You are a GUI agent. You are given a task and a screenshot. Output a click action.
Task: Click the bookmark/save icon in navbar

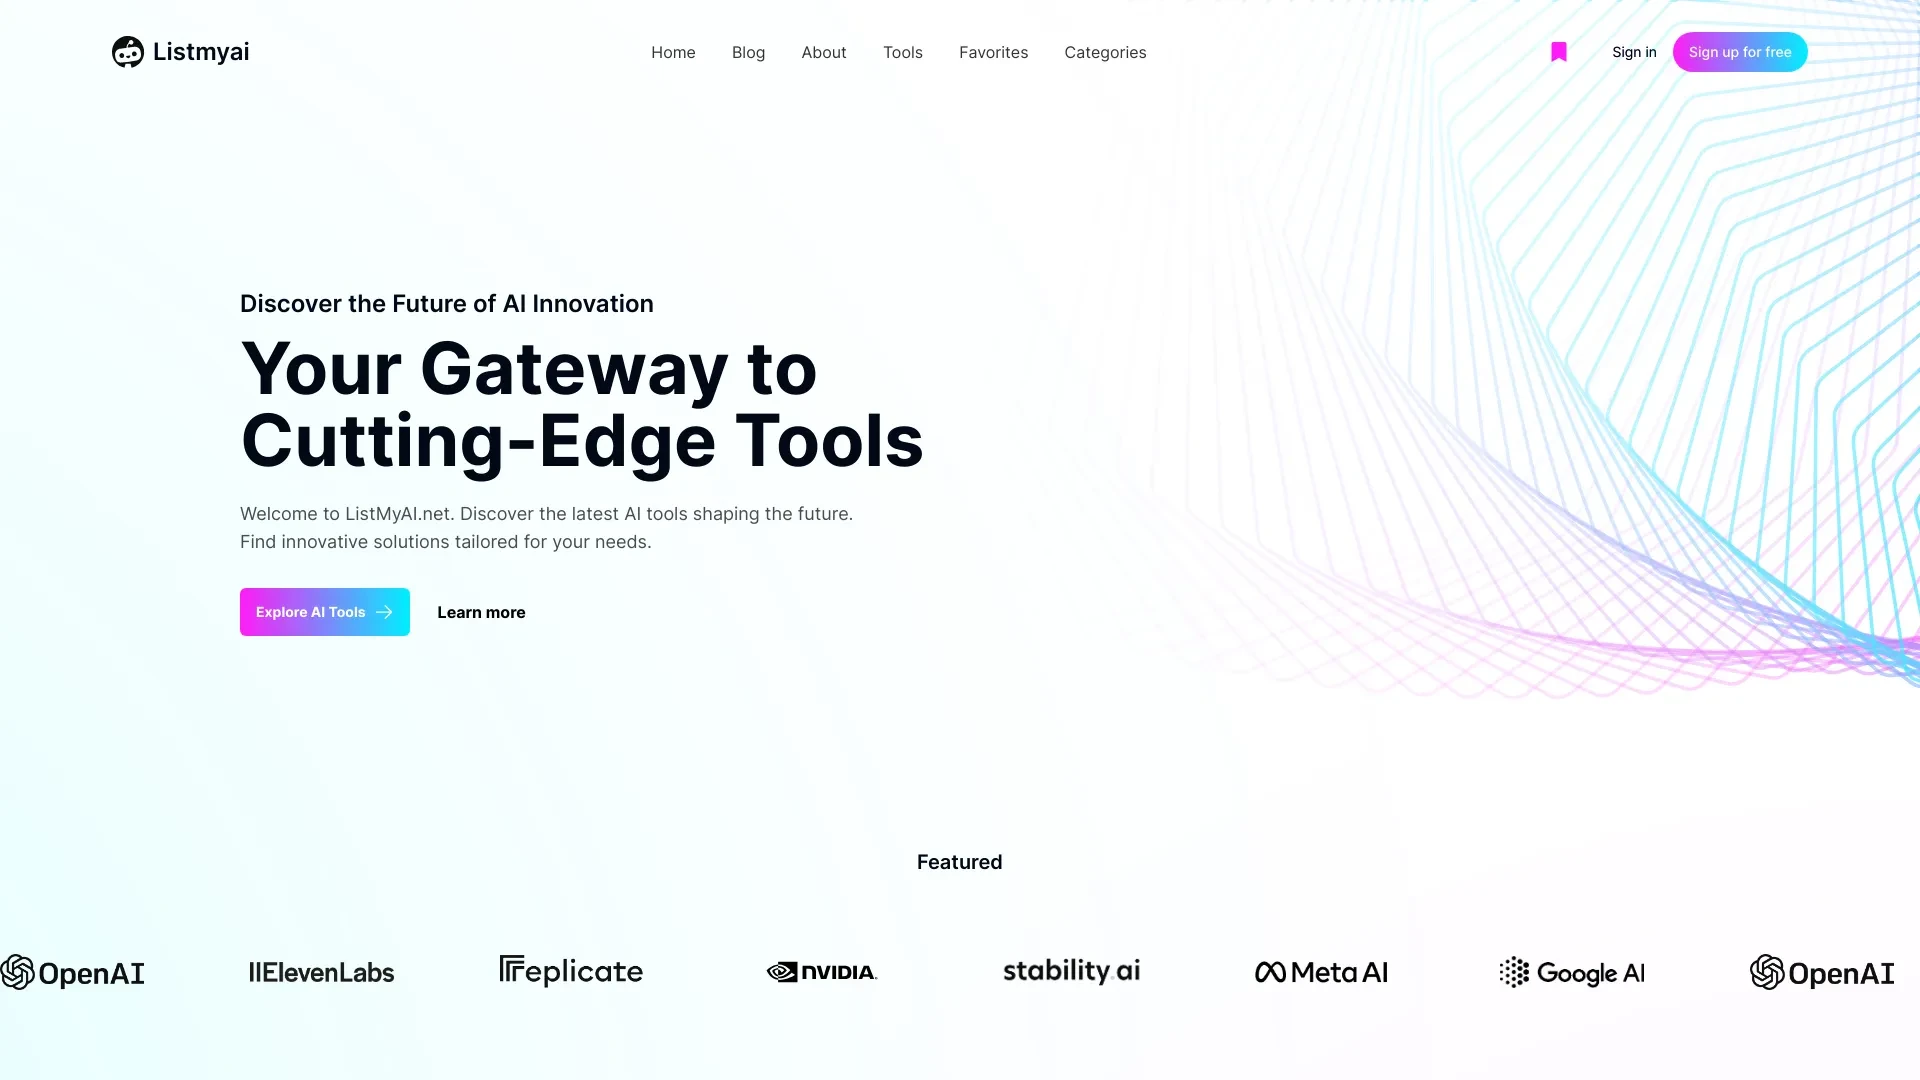1559,53
